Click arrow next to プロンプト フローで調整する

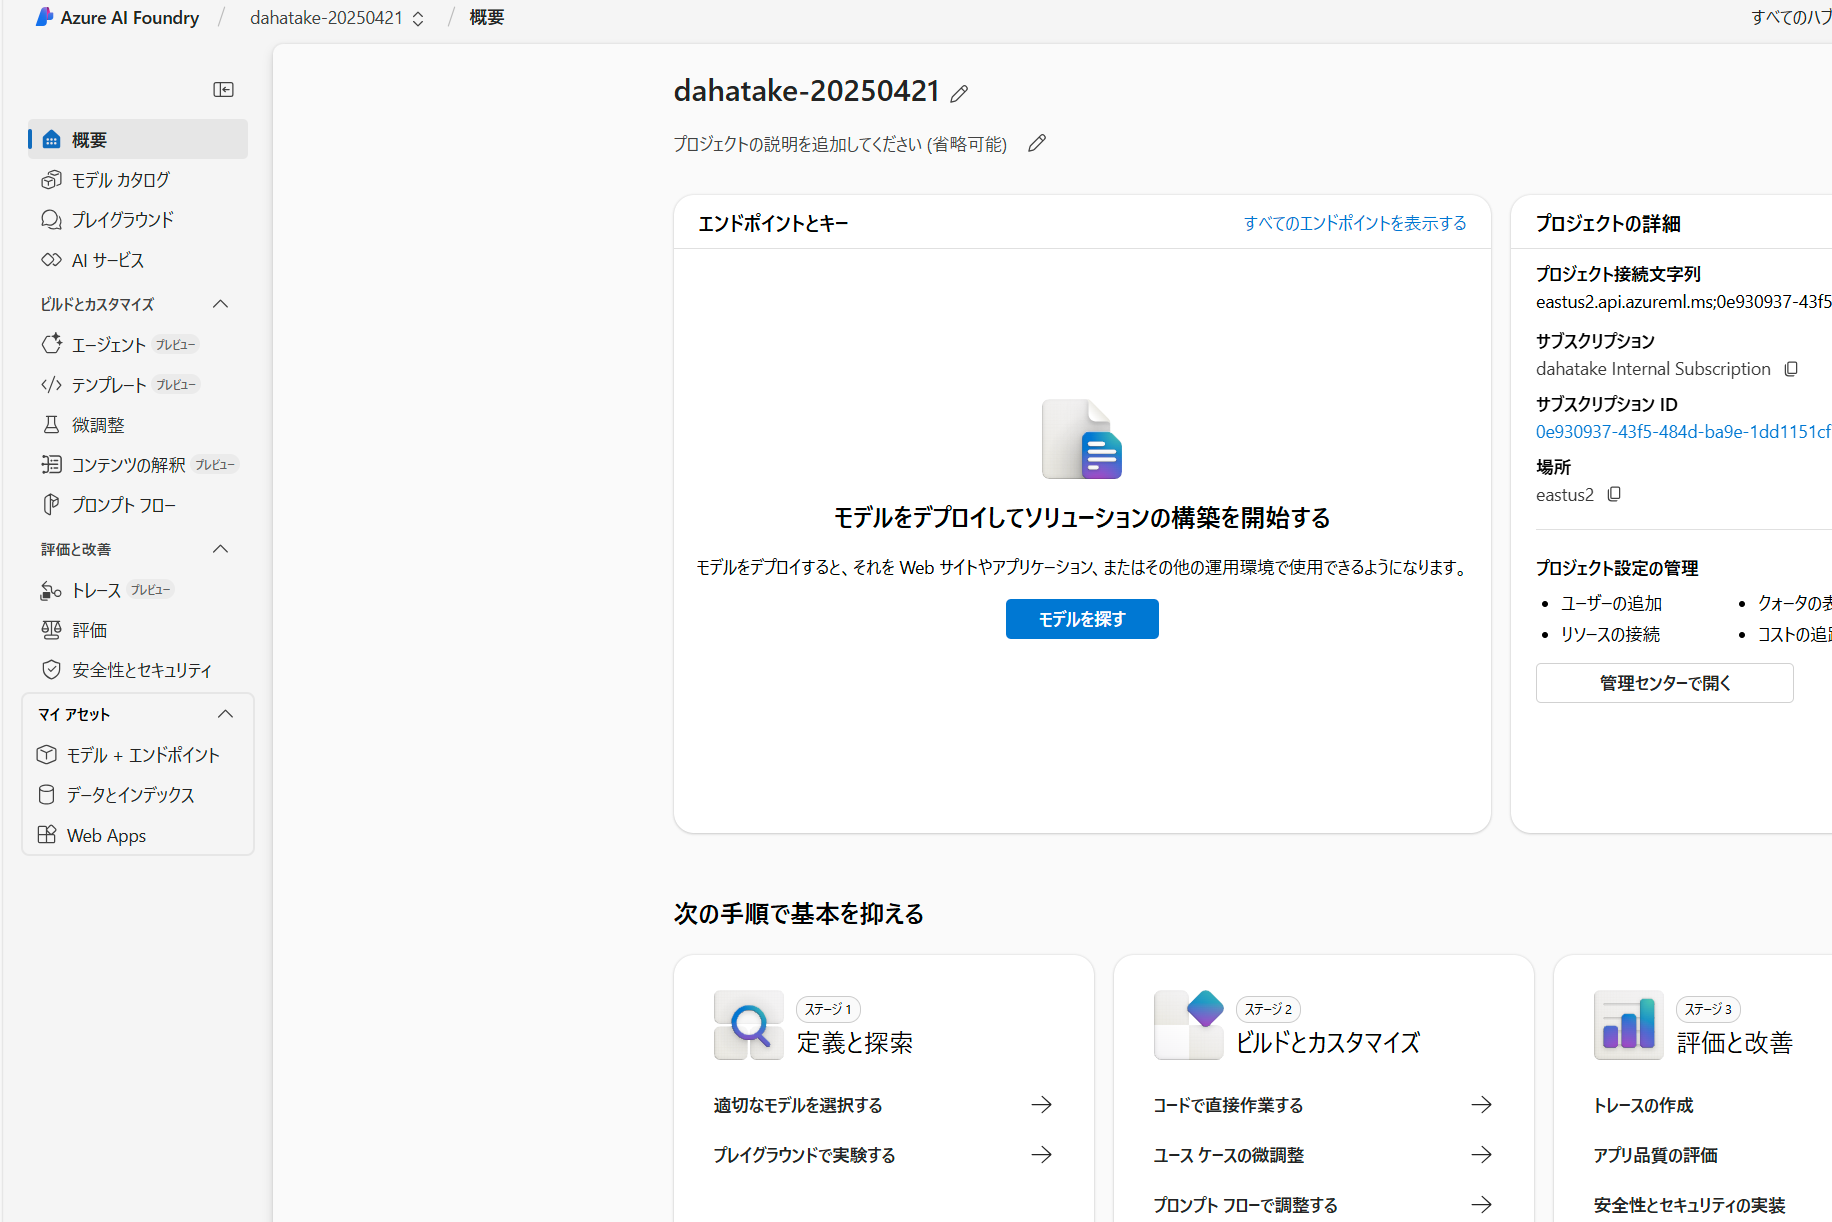pyautogui.click(x=1482, y=1205)
